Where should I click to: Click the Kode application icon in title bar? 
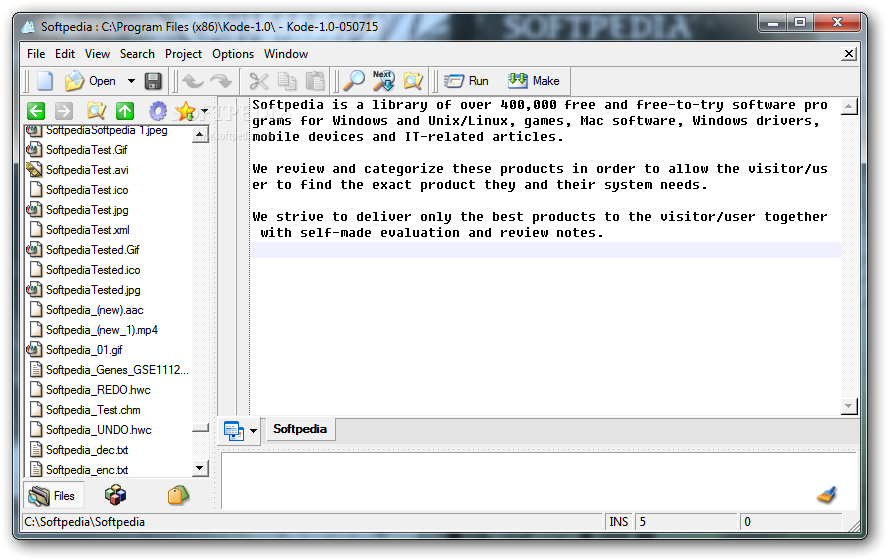coord(28,27)
